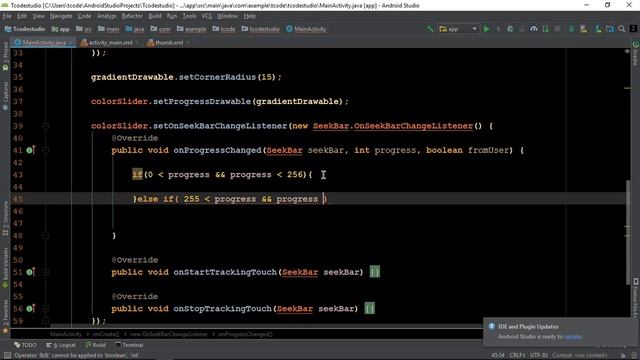The width and height of the screenshot is (640, 360).
Task: Click the src folder breadcrumb
Action: click(x=84, y=29)
